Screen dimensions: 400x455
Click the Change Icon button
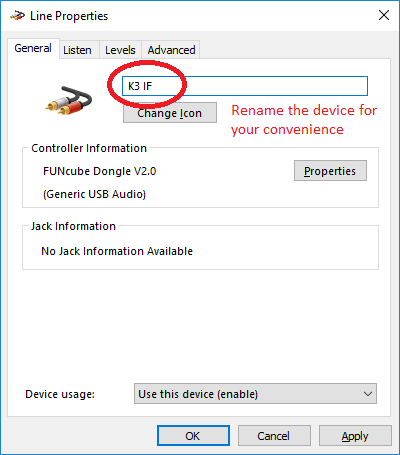click(170, 113)
